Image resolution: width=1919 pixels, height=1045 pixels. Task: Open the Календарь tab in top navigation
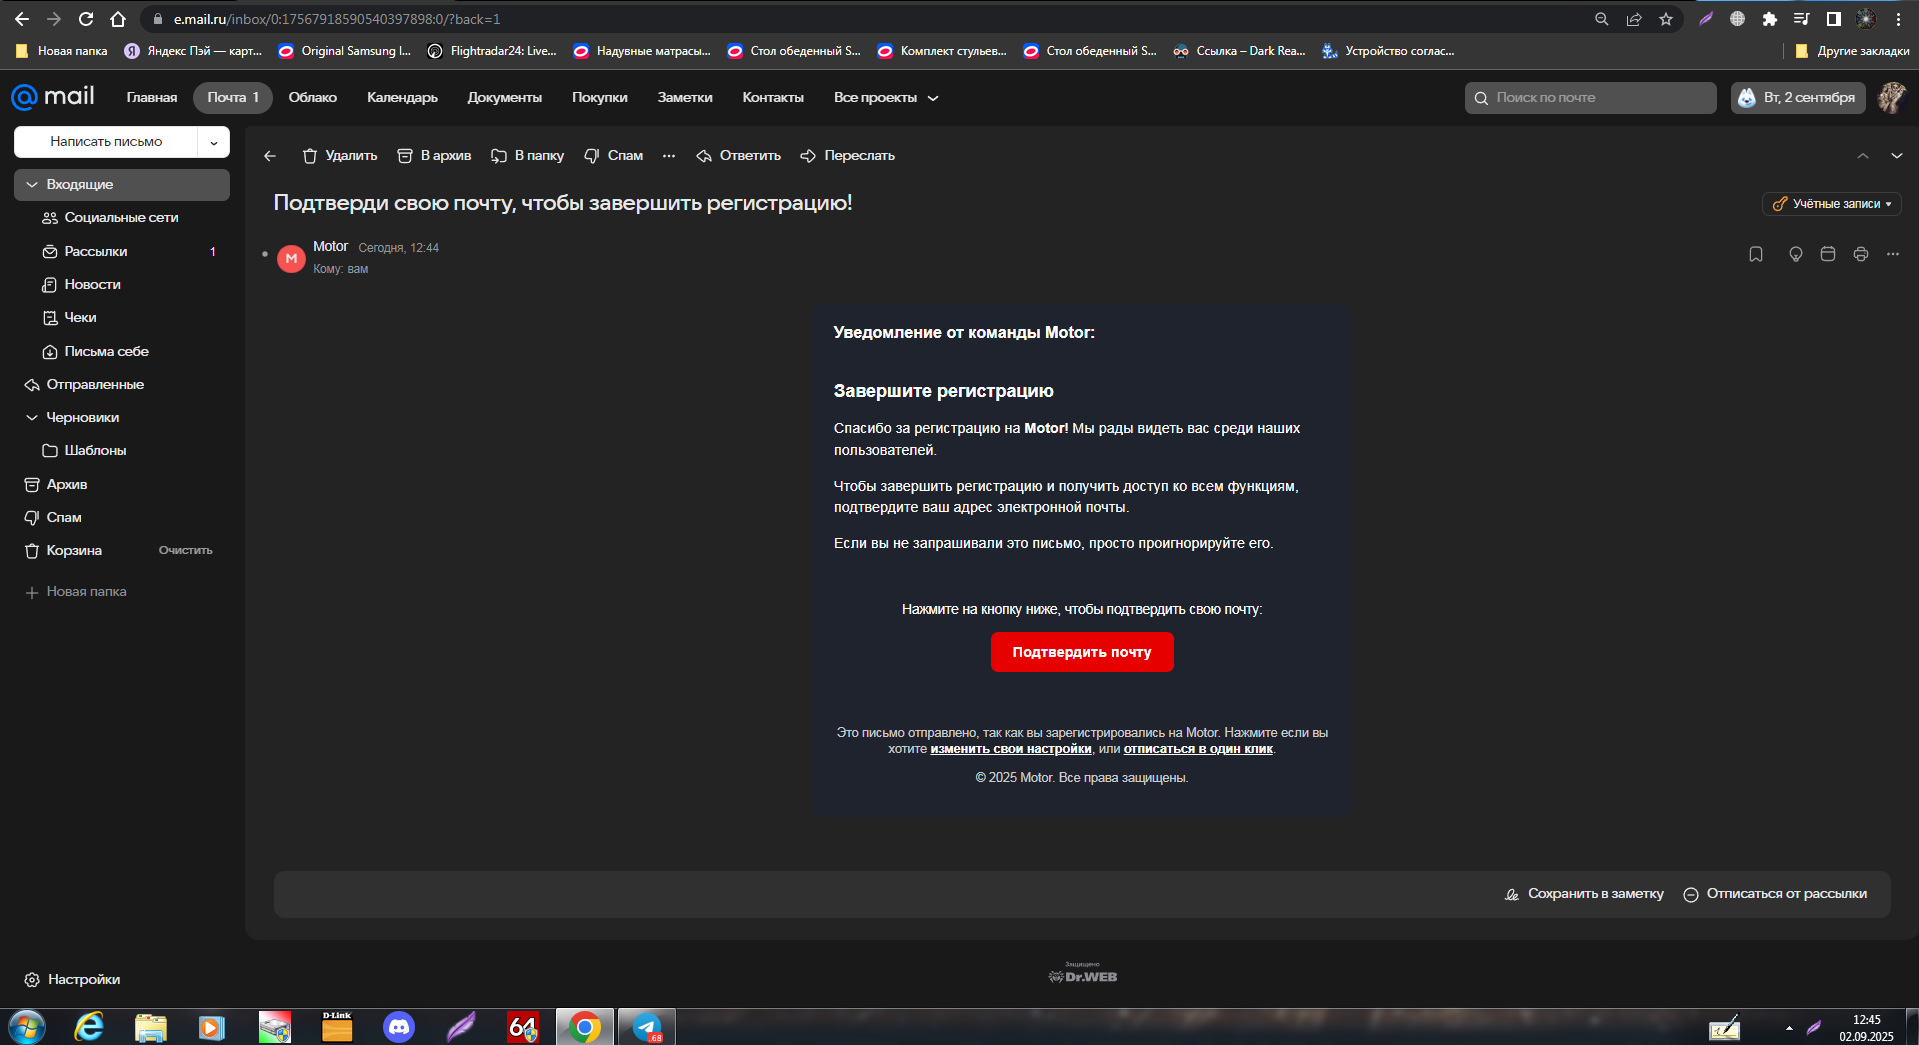tap(402, 98)
